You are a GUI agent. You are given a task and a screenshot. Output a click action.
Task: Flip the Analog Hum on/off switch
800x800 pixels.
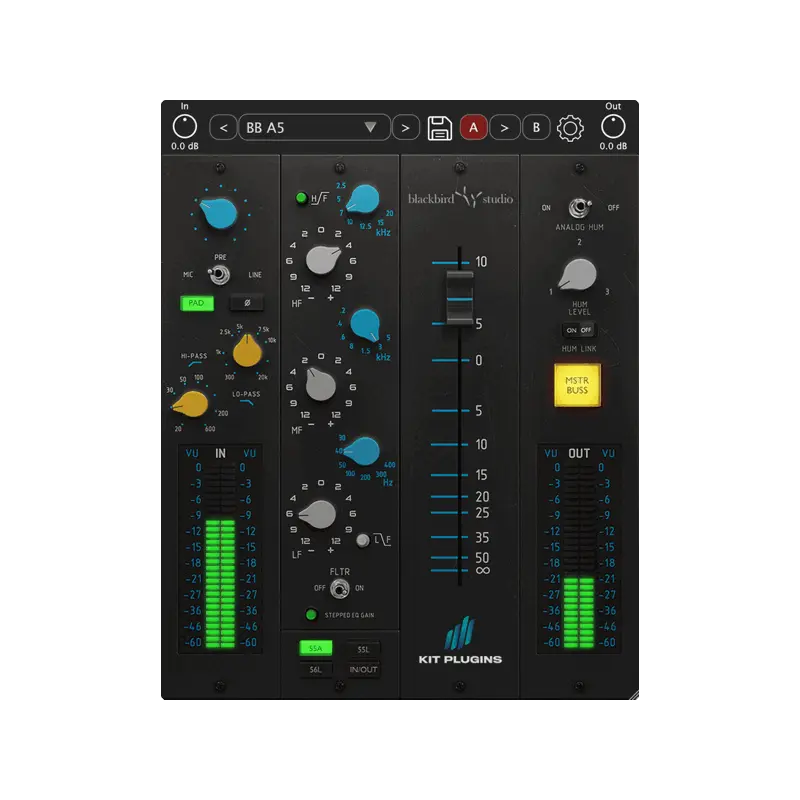(x=579, y=208)
